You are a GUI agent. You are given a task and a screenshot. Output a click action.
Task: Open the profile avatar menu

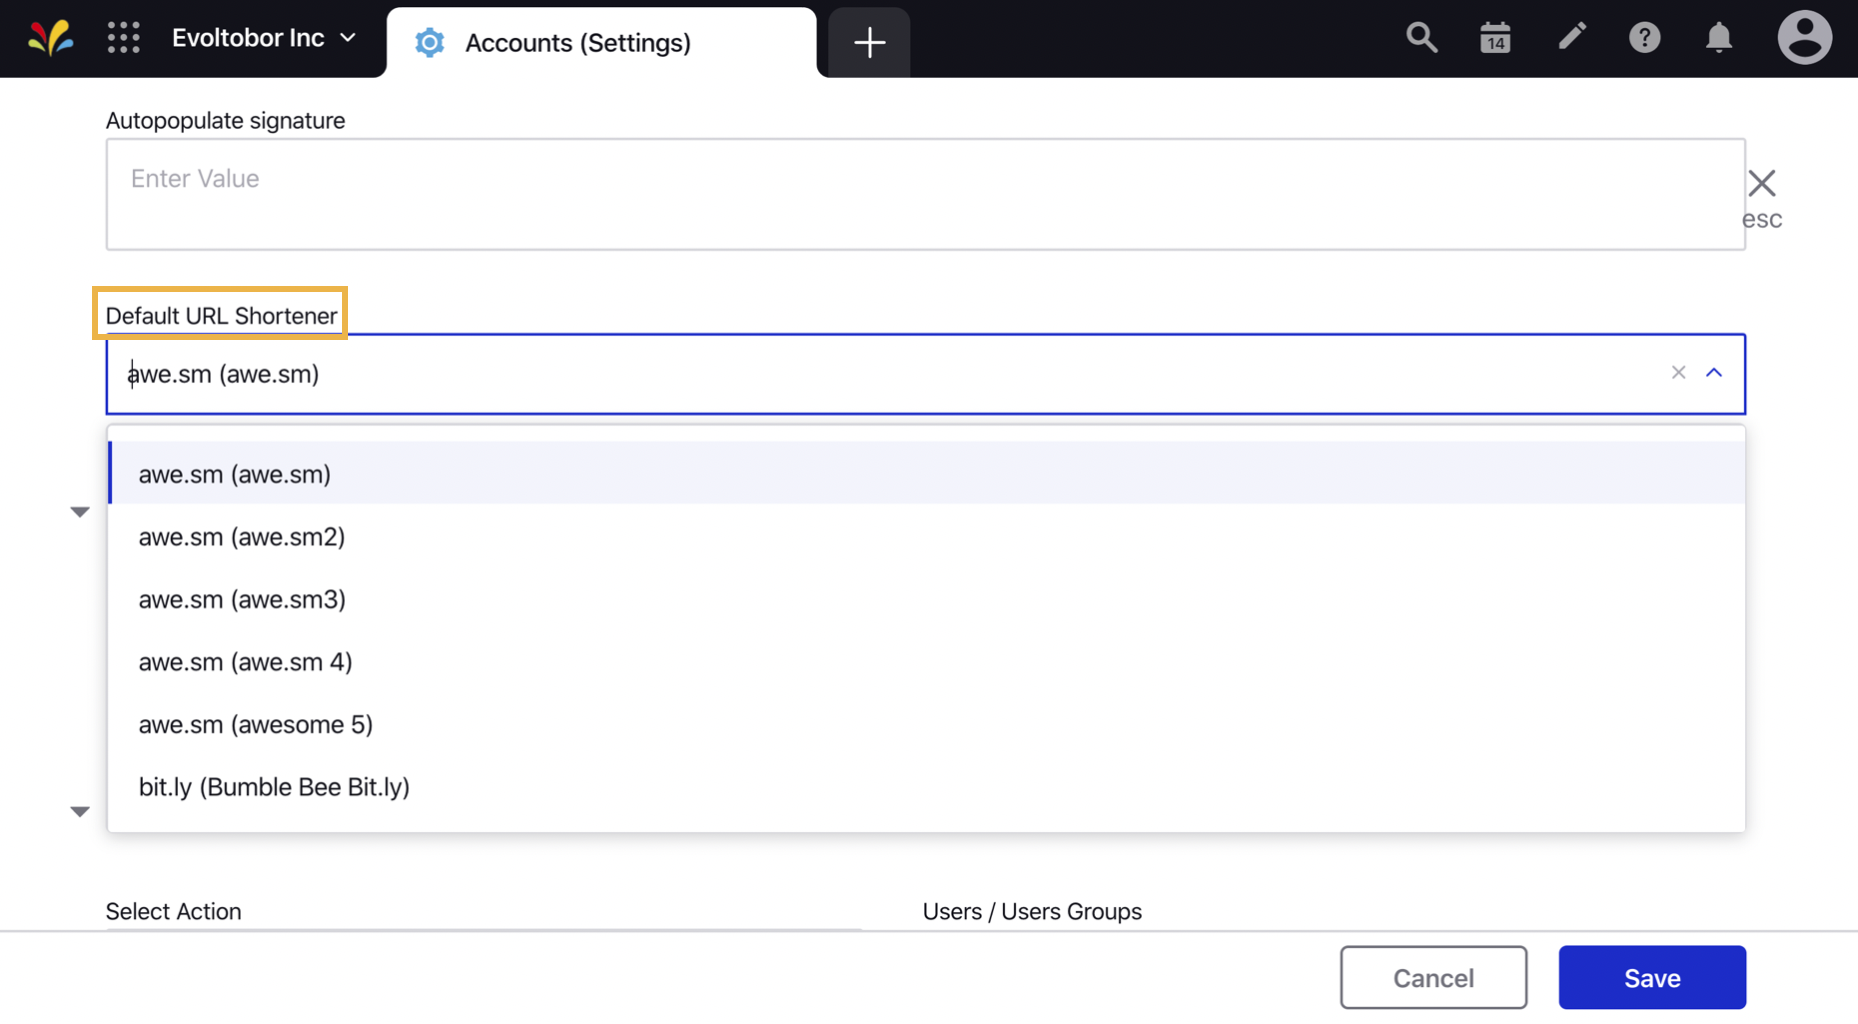click(1805, 38)
